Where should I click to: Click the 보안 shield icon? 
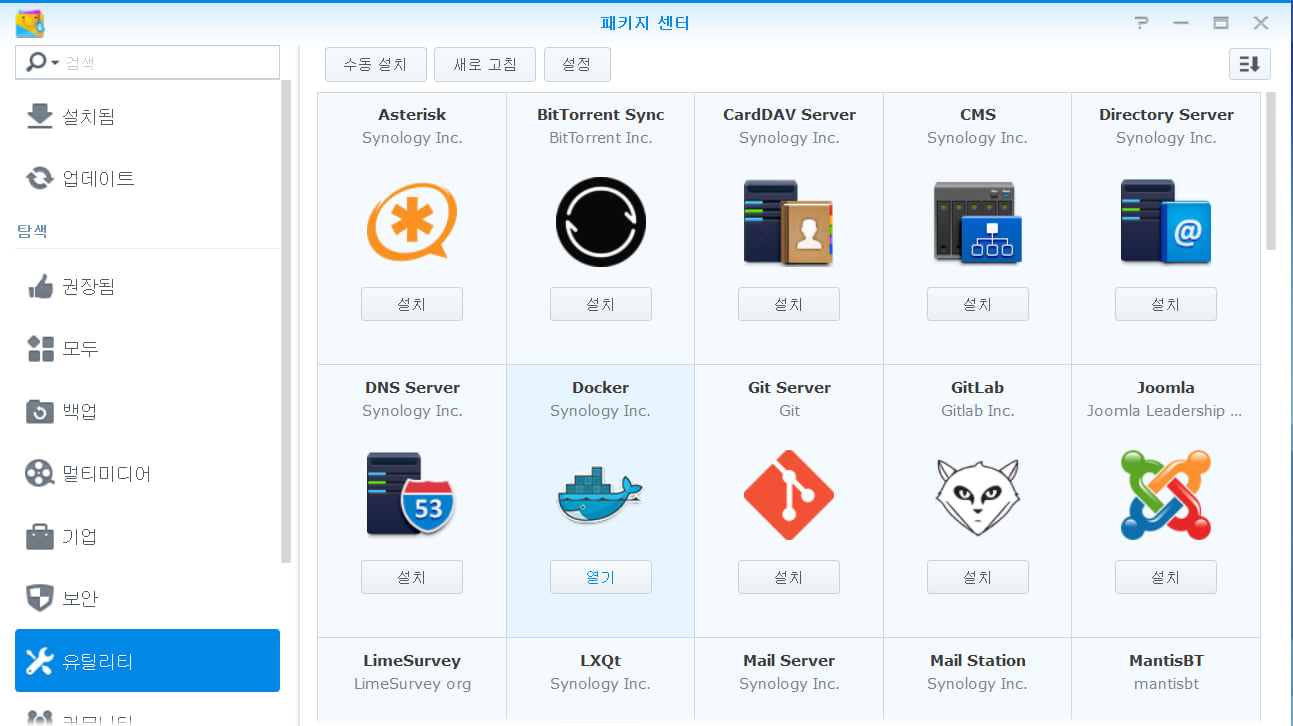tap(39, 598)
